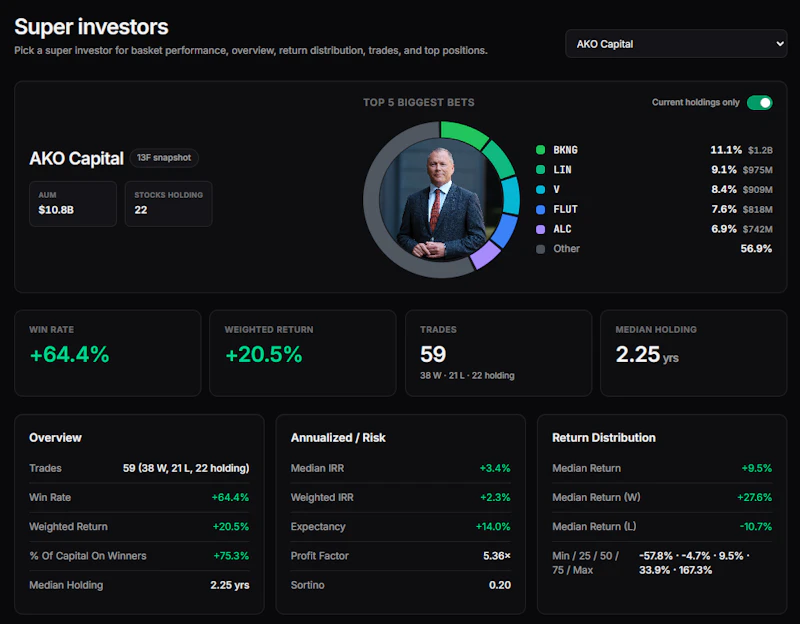Click the ALC ticker label
Viewport: 800px width, 624px height.
point(562,229)
